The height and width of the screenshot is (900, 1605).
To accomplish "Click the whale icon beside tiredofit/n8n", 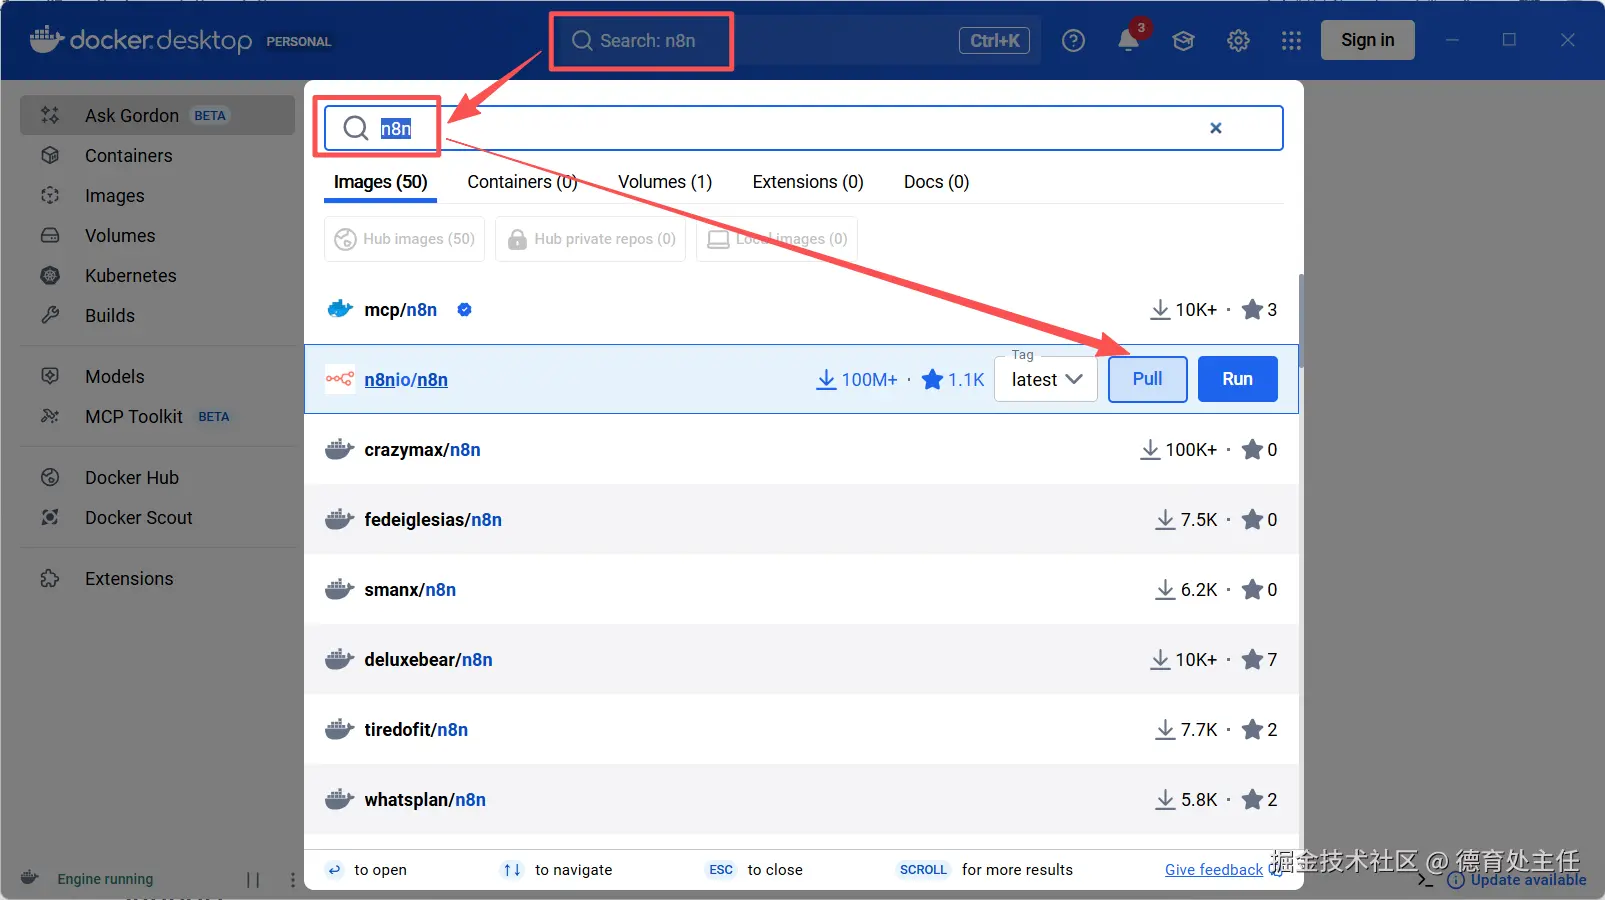I will tap(340, 729).
